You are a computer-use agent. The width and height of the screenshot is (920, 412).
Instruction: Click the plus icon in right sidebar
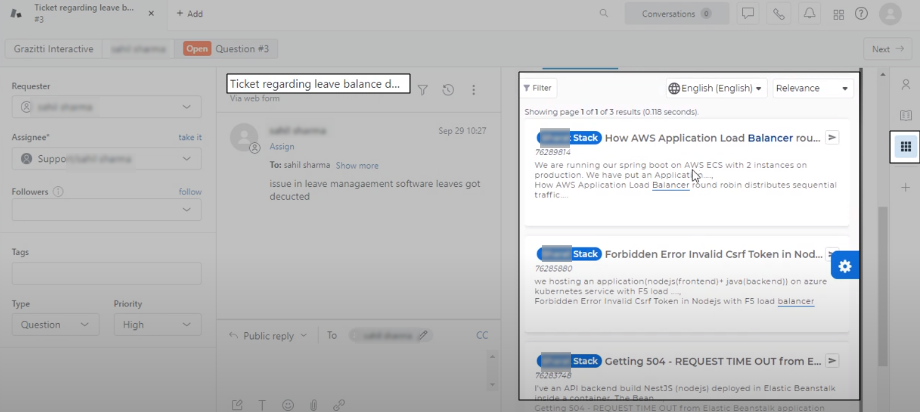[905, 187]
